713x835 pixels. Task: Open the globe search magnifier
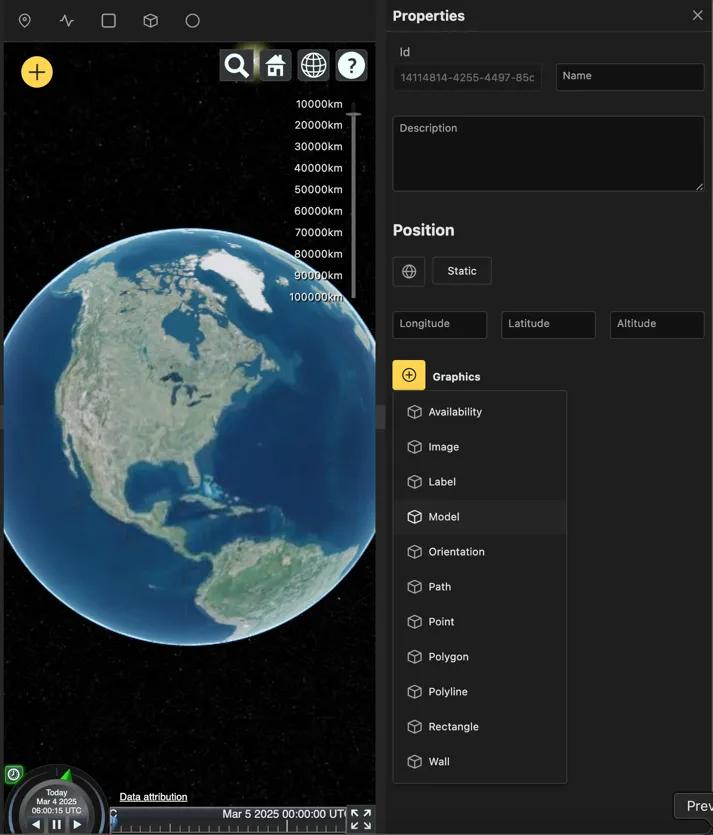(237, 66)
